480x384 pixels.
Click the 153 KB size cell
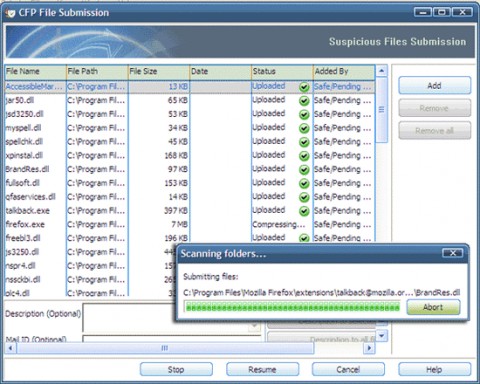176,183
